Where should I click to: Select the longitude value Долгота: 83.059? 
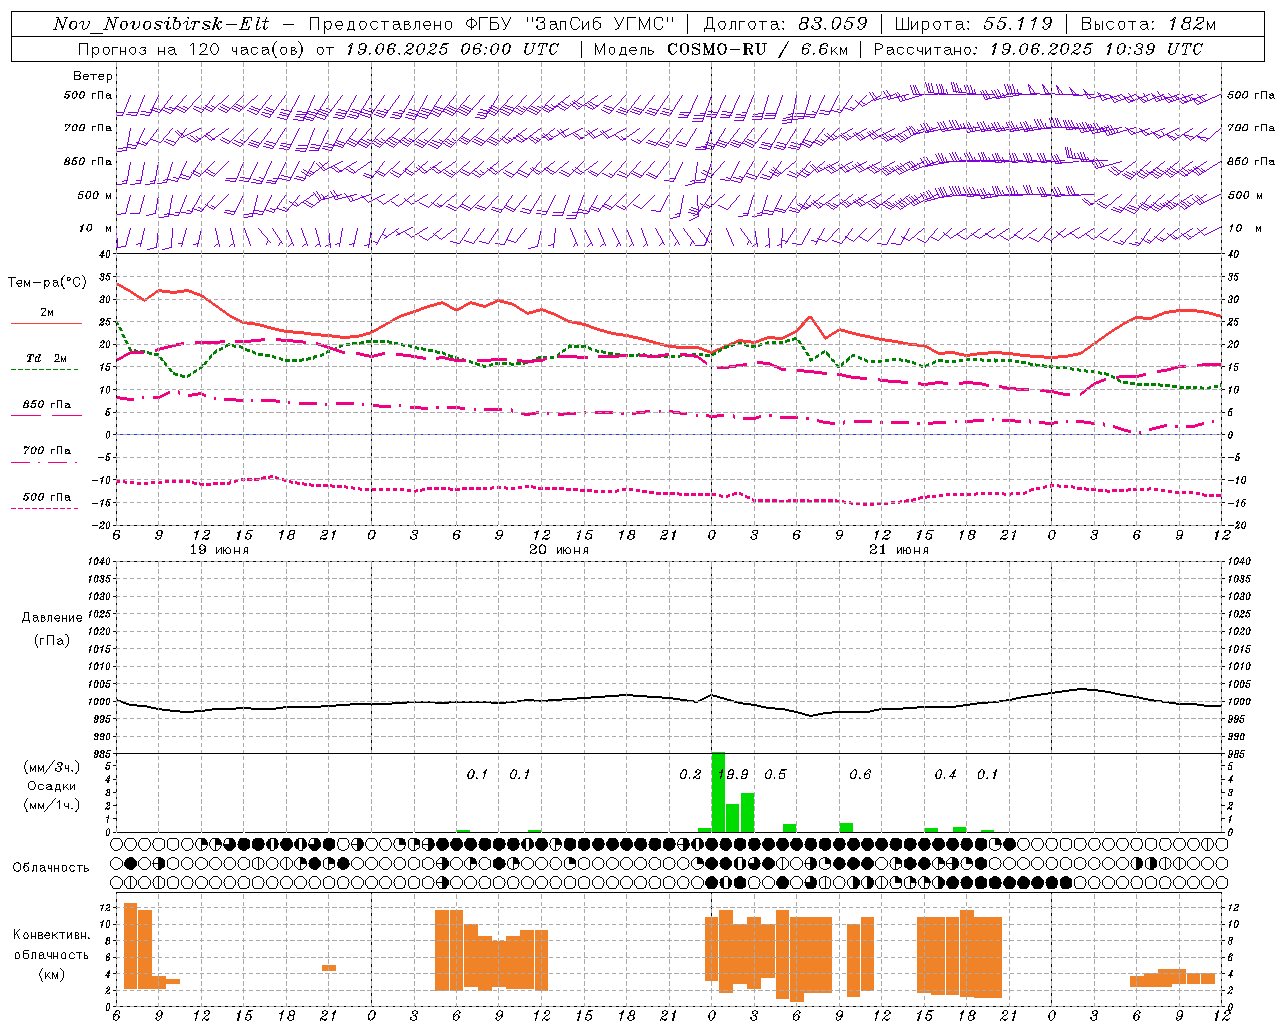click(786, 24)
